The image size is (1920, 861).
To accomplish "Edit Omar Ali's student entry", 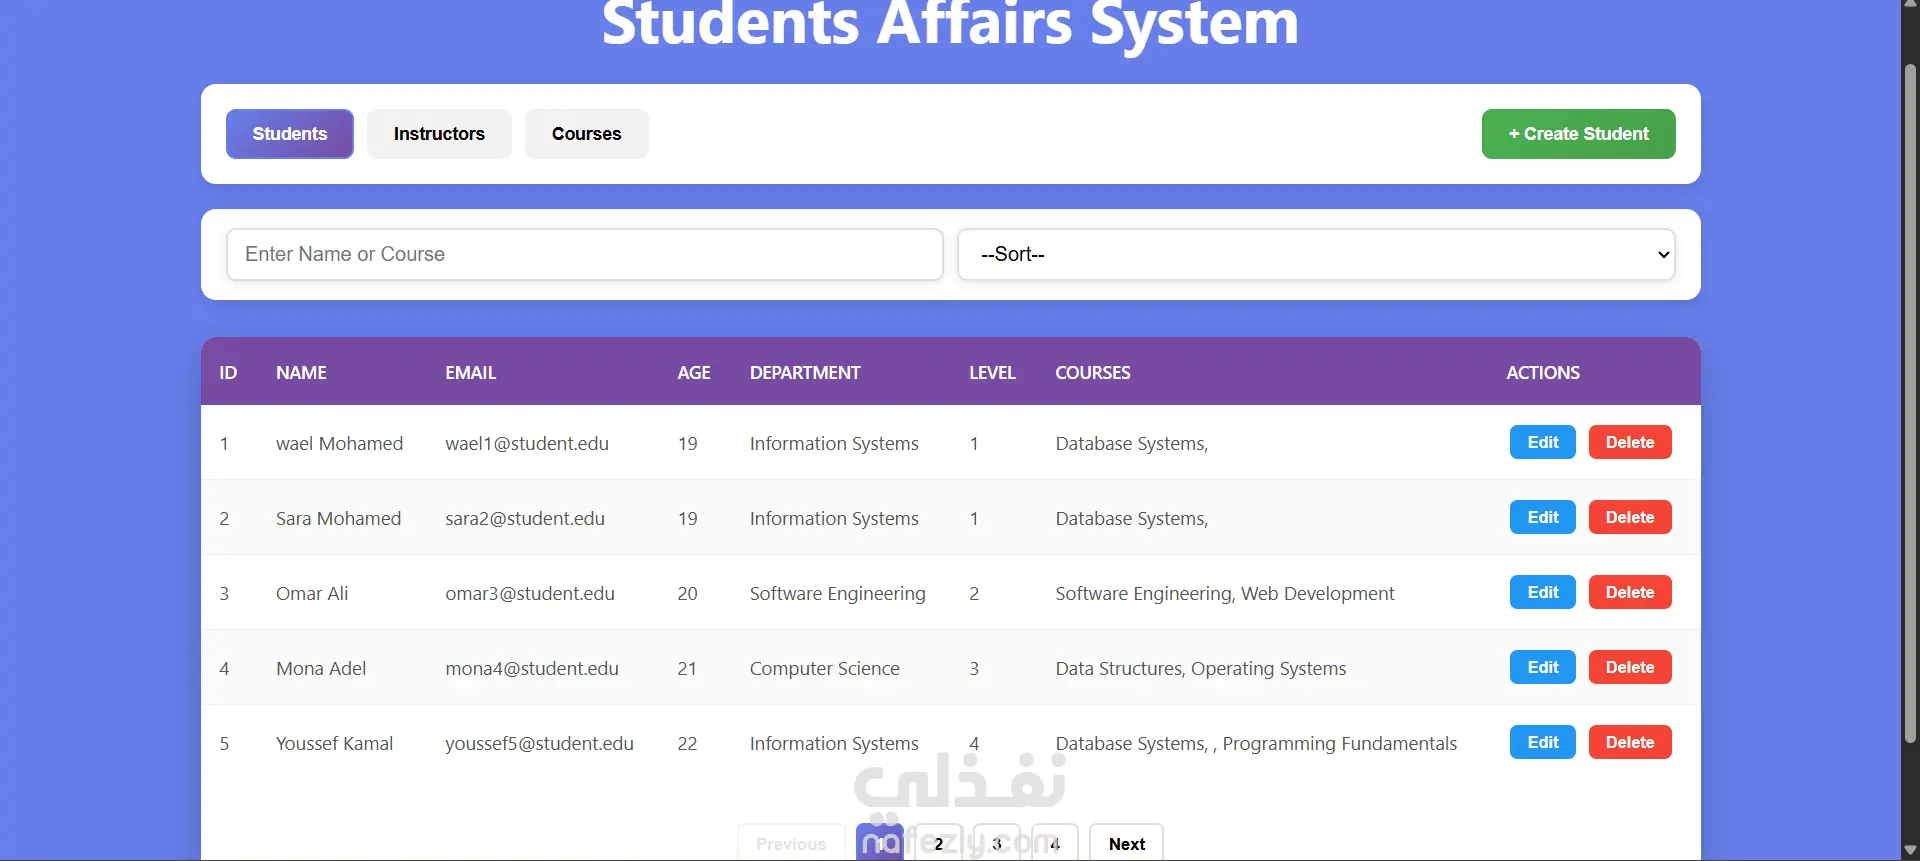I will (x=1542, y=592).
